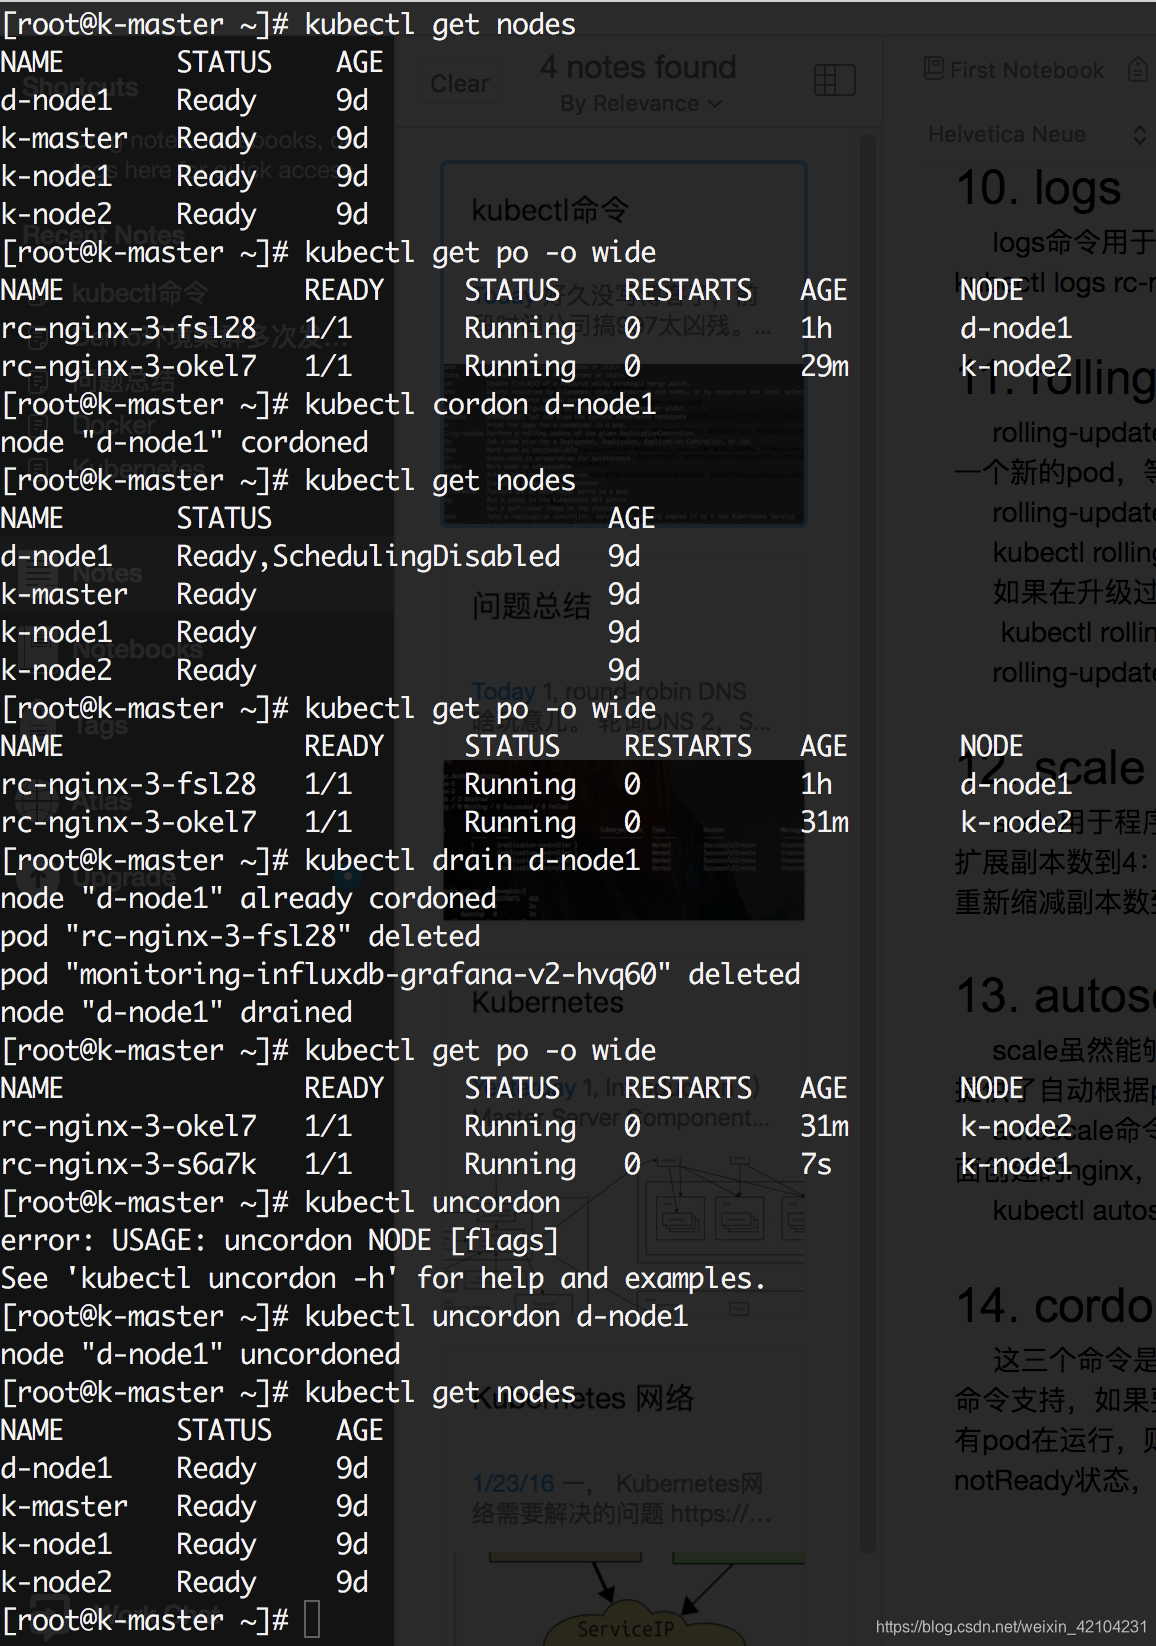1156x1646 pixels.
Task: Click the '13. autos' heading in the note
Action: click(x=1055, y=996)
